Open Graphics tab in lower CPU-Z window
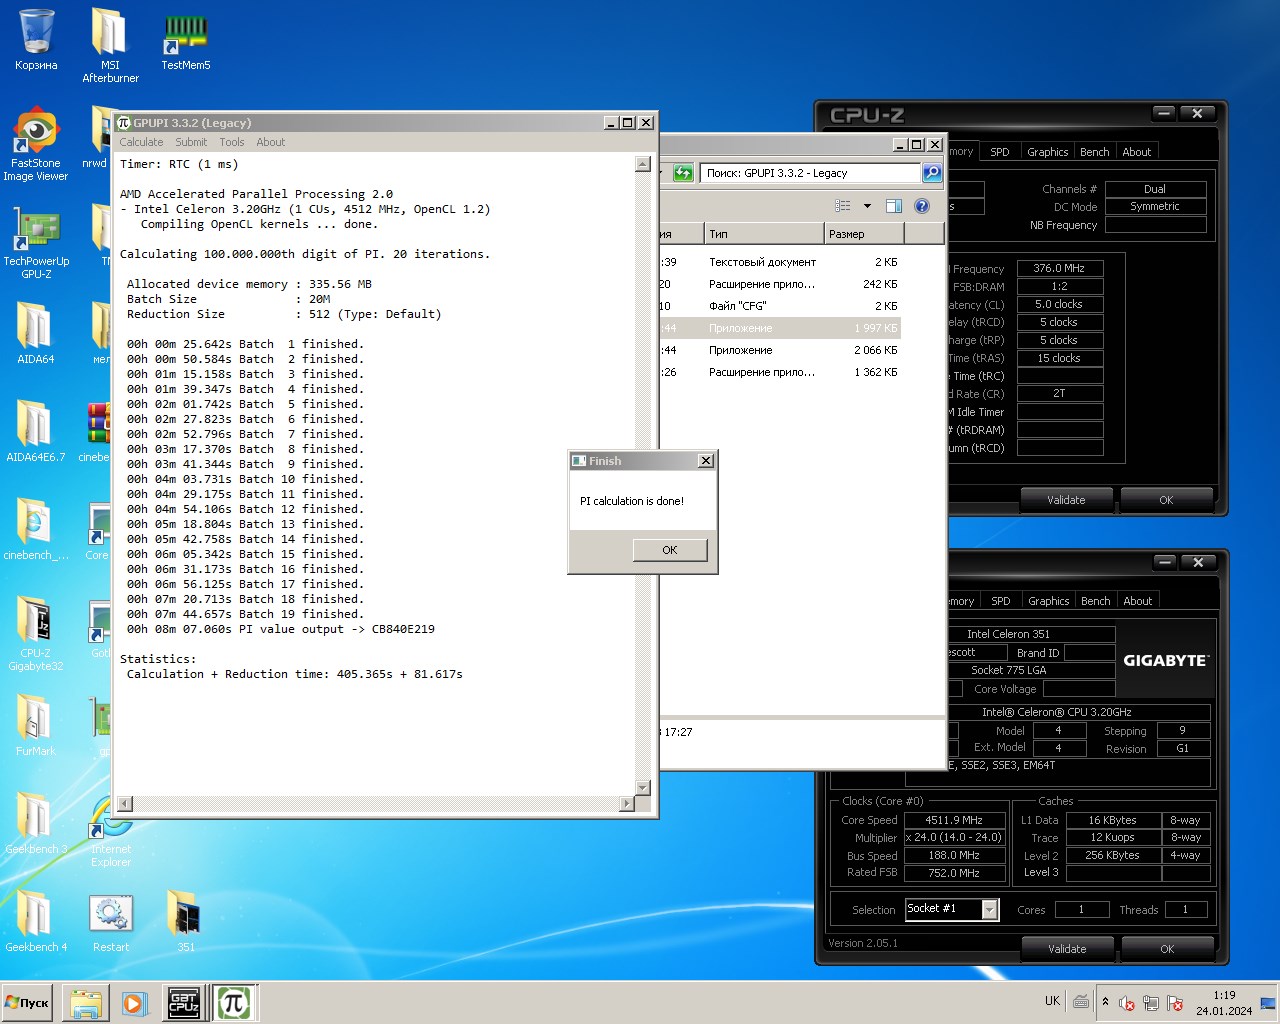Viewport: 1280px width, 1024px height. click(1049, 601)
